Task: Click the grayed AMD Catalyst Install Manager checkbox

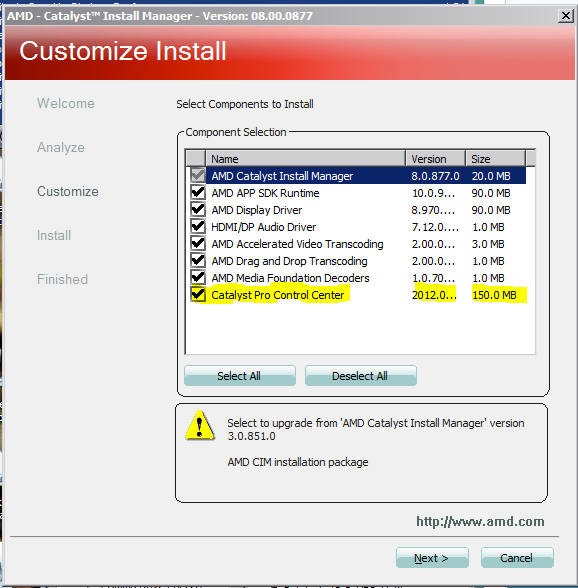Action: point(198,175)
